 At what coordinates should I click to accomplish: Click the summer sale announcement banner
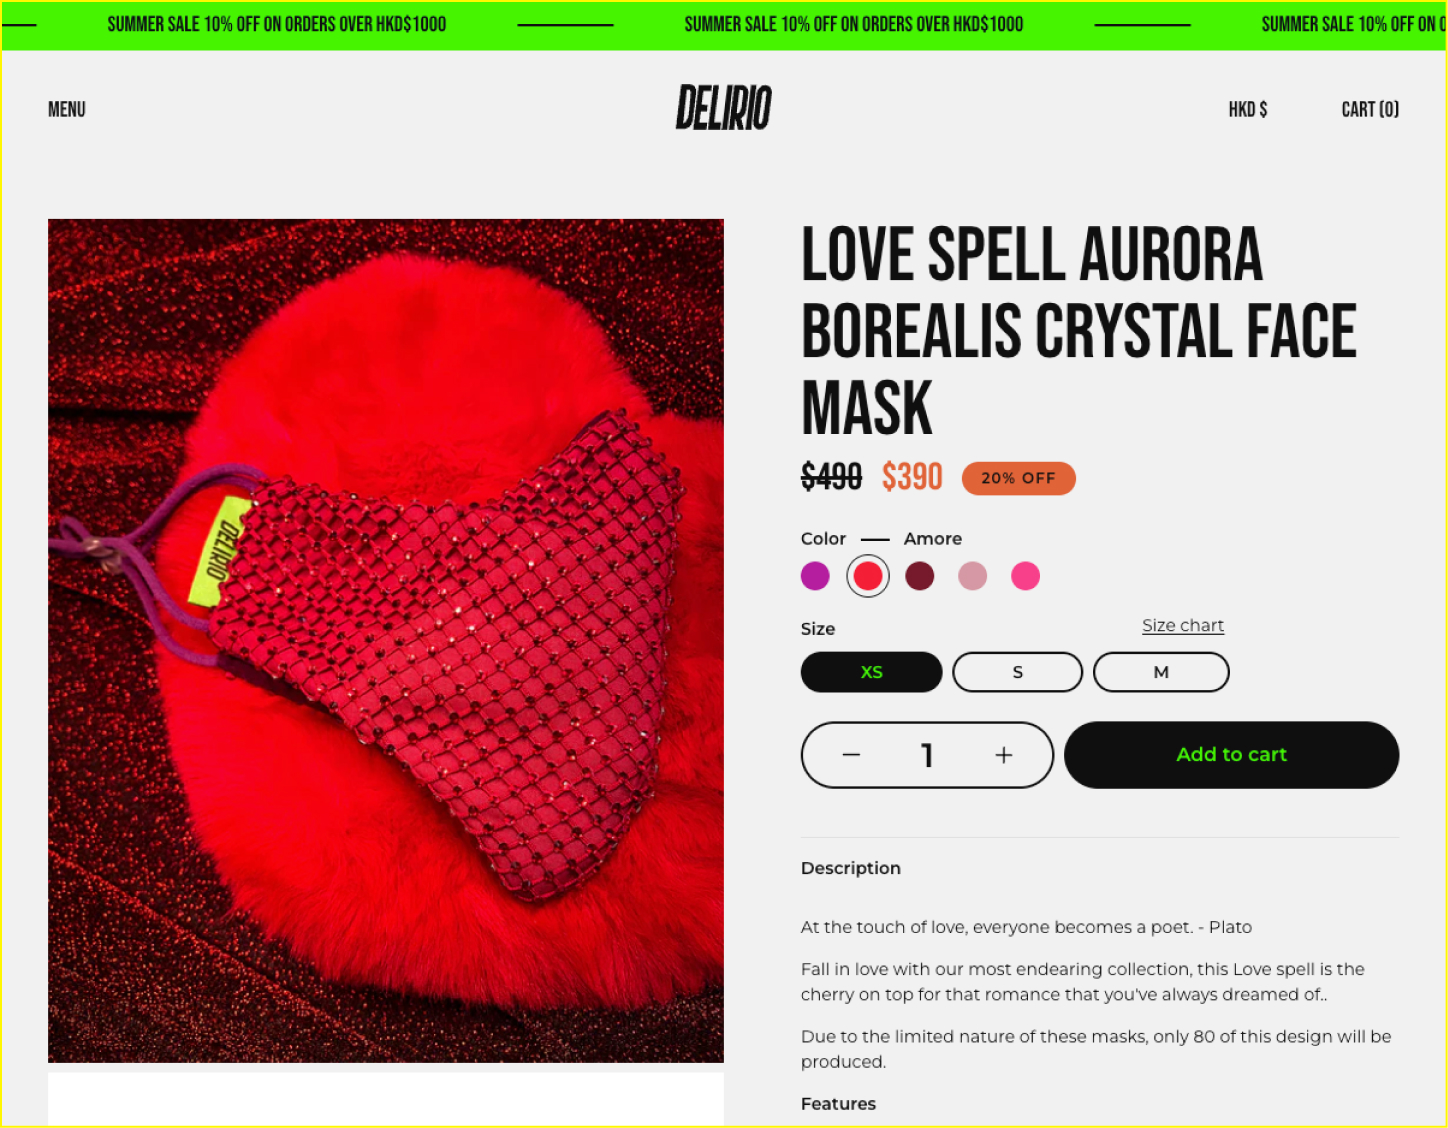[x=724, y=25]
